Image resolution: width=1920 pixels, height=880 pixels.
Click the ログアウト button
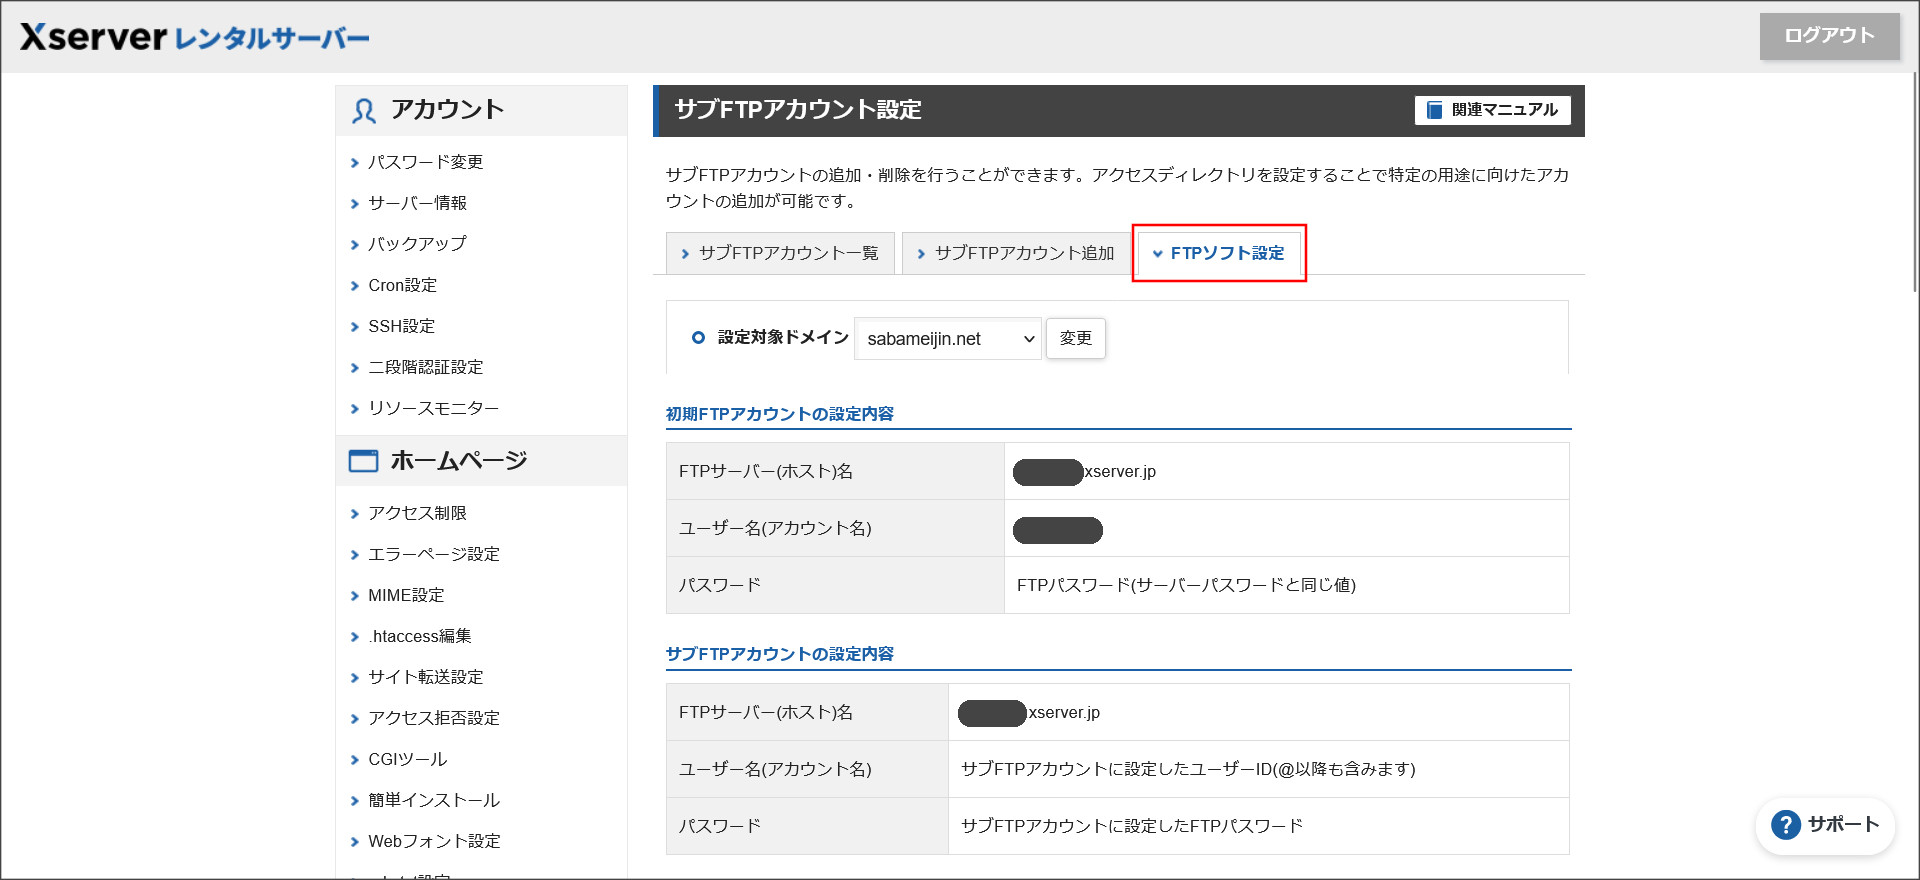[1829, 36]
